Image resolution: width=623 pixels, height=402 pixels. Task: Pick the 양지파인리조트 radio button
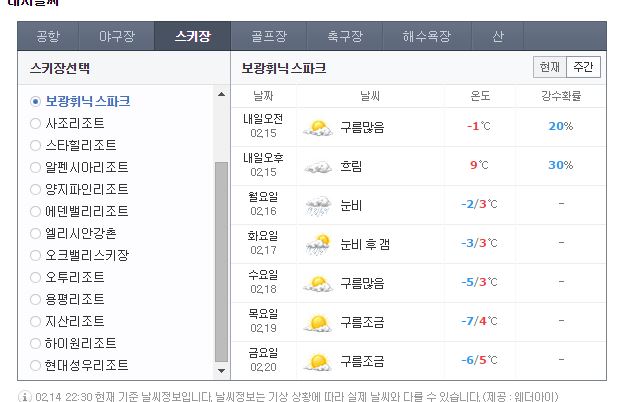tap(35, 189)
